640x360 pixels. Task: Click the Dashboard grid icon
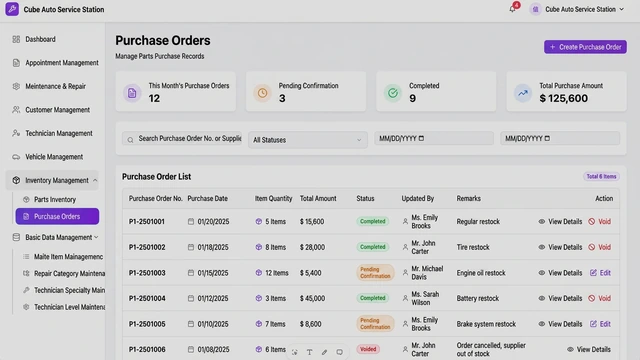(16, 39)
